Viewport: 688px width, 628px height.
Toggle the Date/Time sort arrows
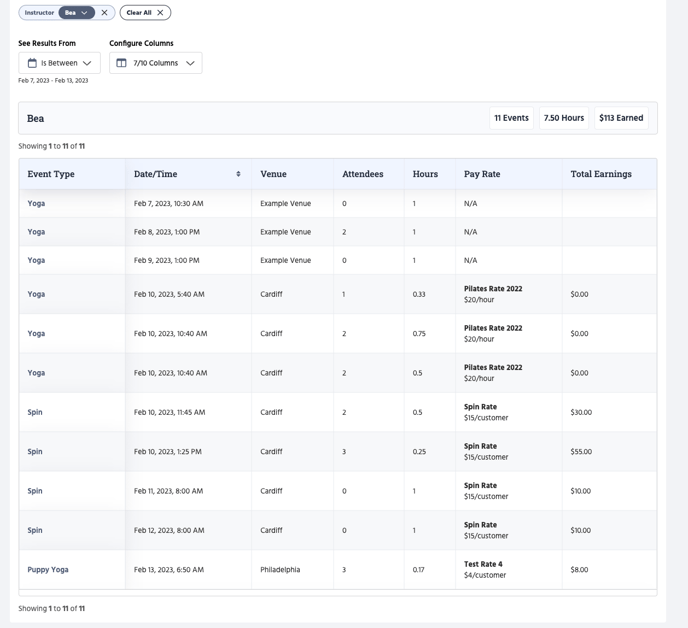238,174
